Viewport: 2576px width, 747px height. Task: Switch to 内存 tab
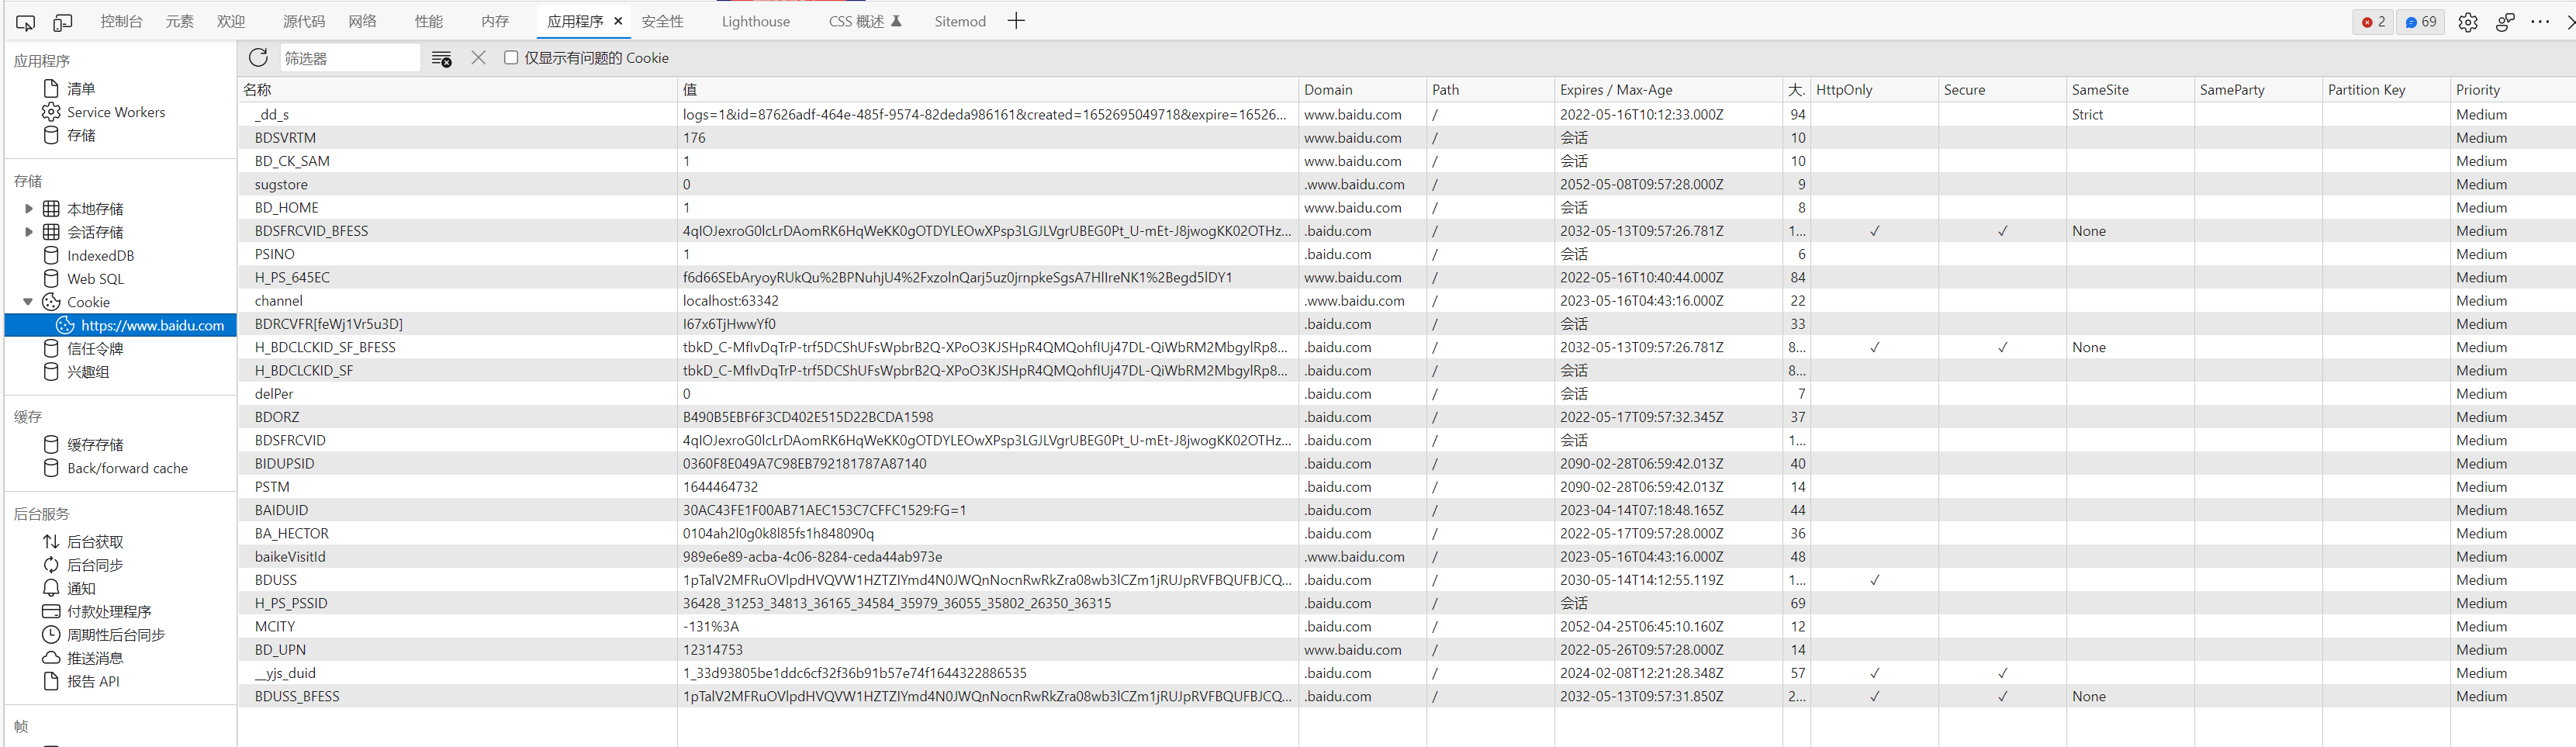495,21
